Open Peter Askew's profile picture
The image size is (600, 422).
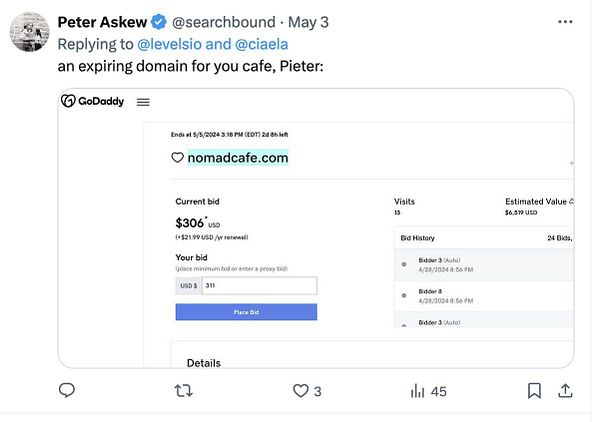pos(30,33)
